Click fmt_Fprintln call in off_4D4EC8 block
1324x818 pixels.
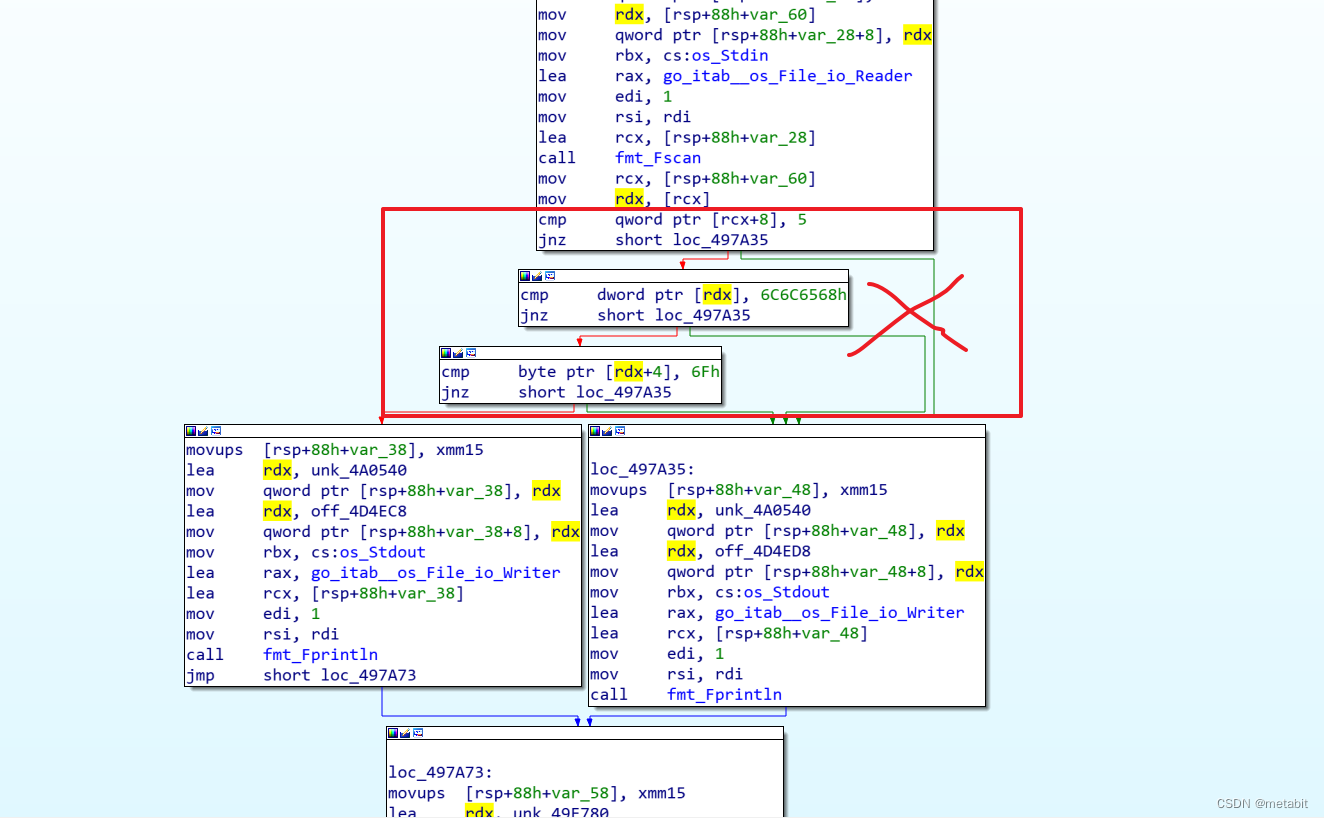[x=320, y=655]
